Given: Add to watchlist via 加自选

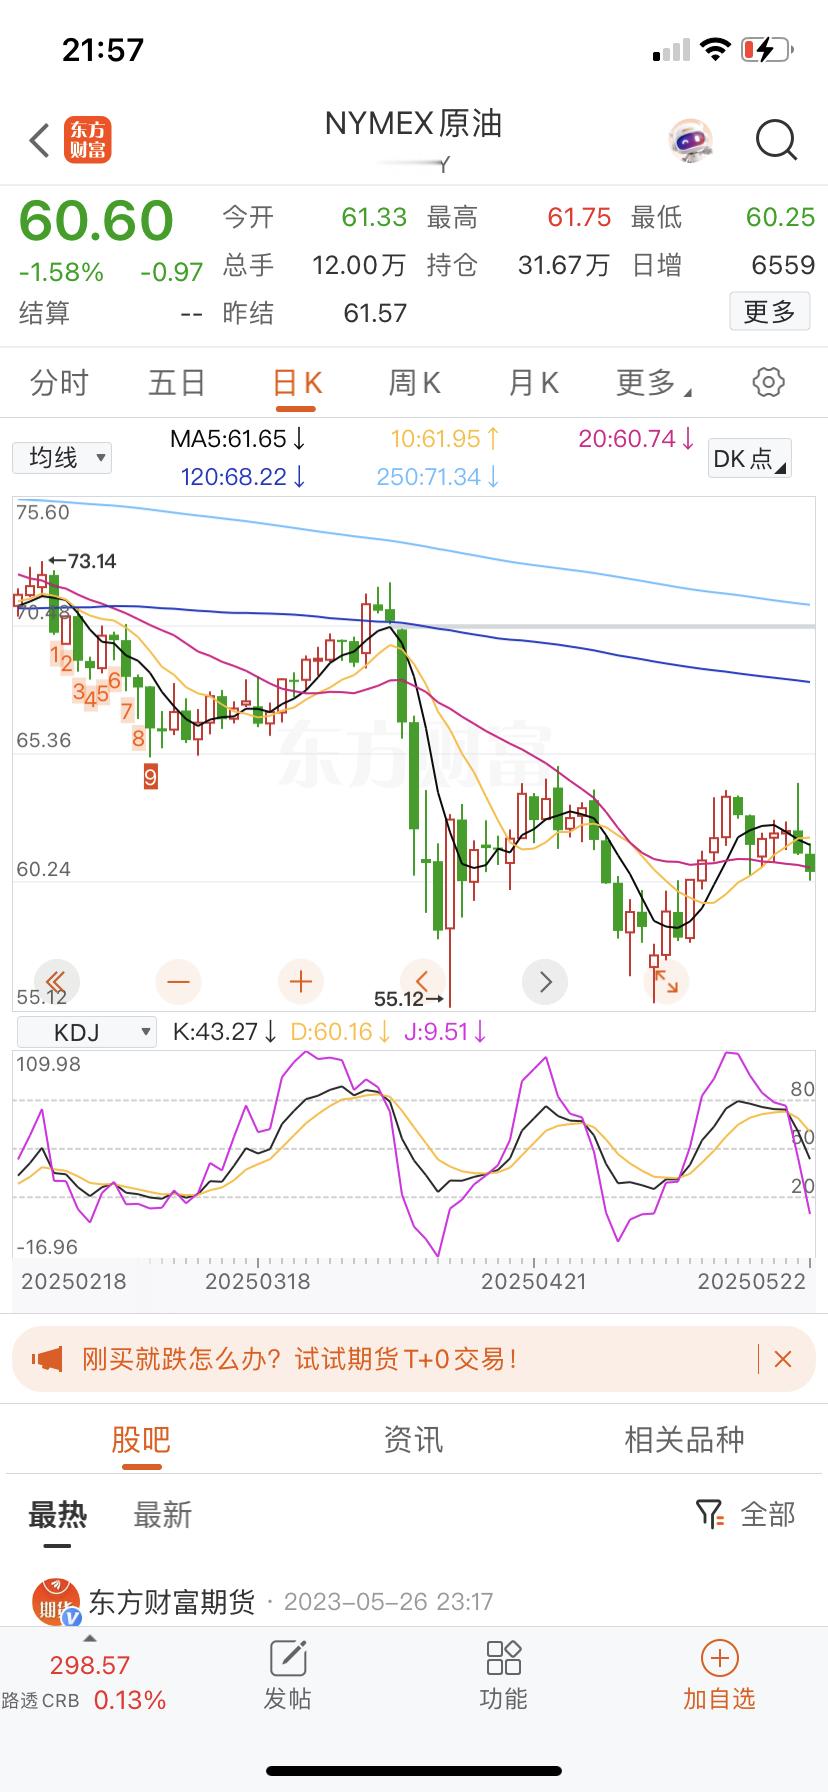Looking at the screenshot, I should (x=719, y=1676).
